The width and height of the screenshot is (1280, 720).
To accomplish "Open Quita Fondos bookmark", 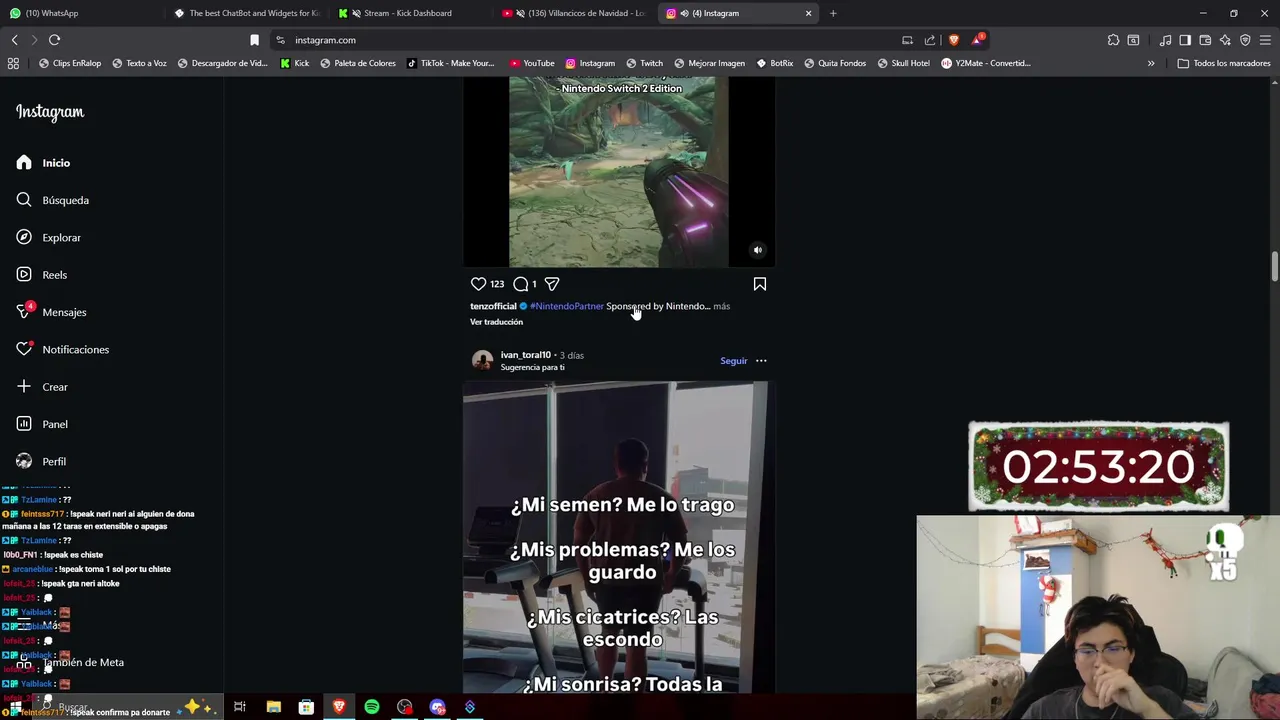I will coord(835,63).
